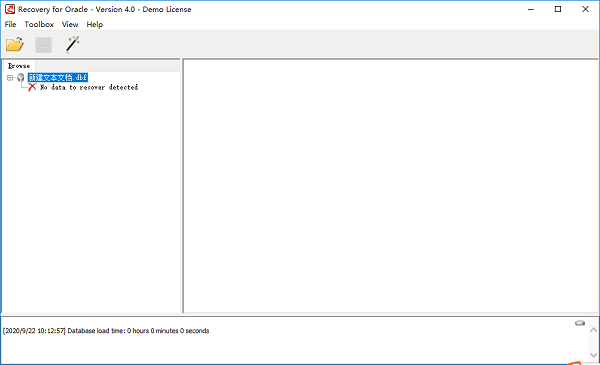Switch to the Browse tab

point(19,66)
